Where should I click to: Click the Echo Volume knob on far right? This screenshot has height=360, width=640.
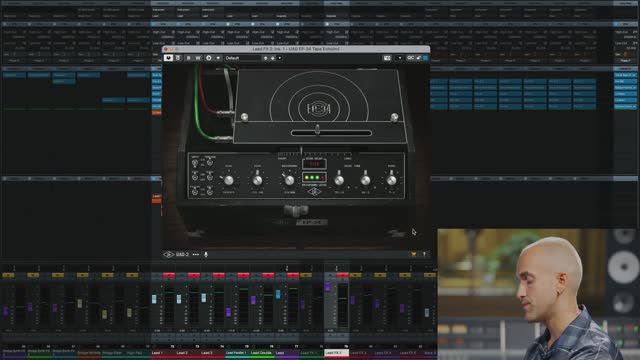[391, 180]
